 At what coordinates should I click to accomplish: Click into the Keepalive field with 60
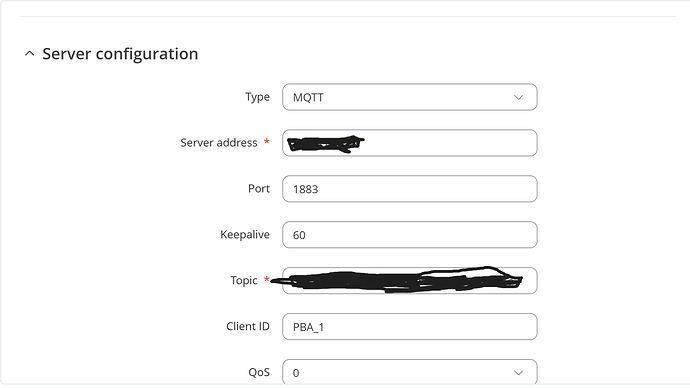point(410,235)
